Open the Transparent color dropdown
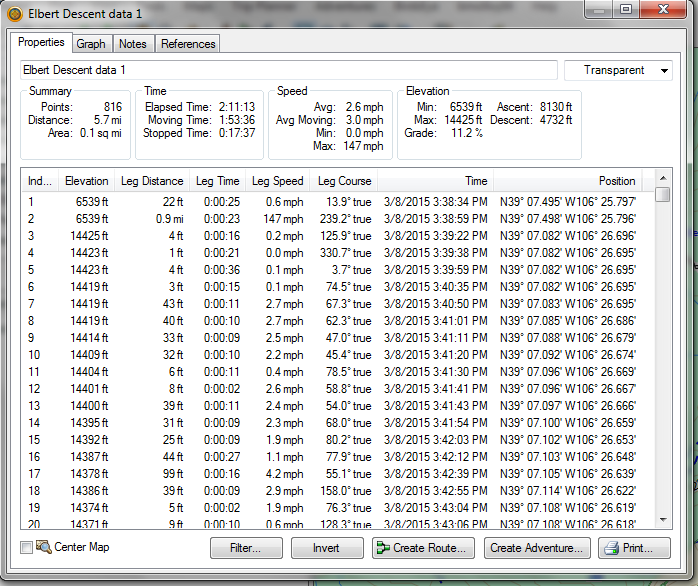Screen dimensions: 698x586 (618, 70)
